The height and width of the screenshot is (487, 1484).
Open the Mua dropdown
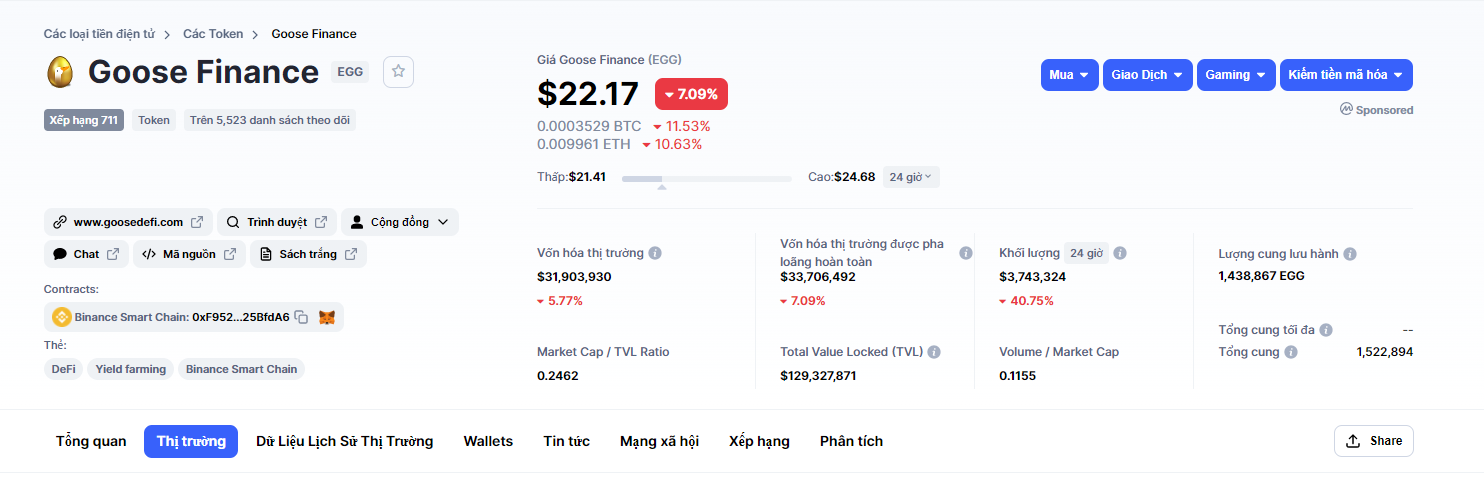pos(1069,75)
